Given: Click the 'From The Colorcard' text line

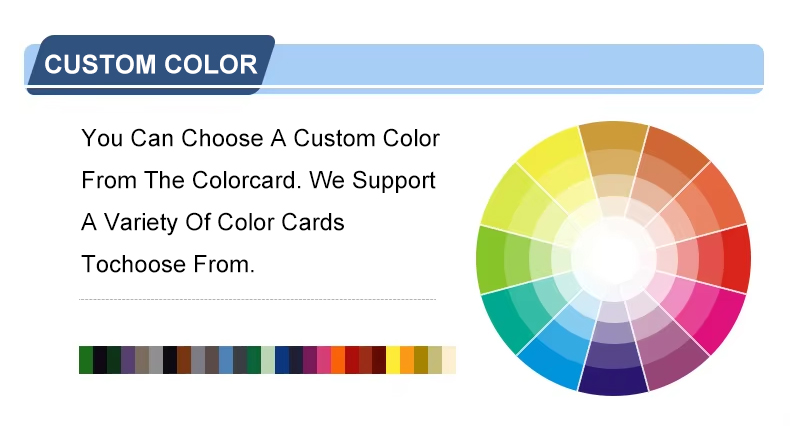Looking at the screenshot, I should 258,181.
